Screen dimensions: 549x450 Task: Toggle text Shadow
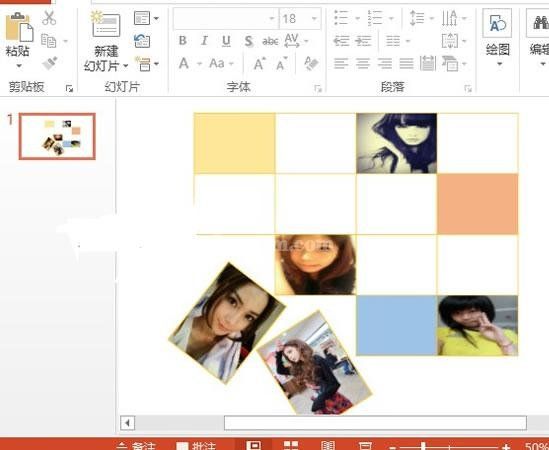[249, 41]
